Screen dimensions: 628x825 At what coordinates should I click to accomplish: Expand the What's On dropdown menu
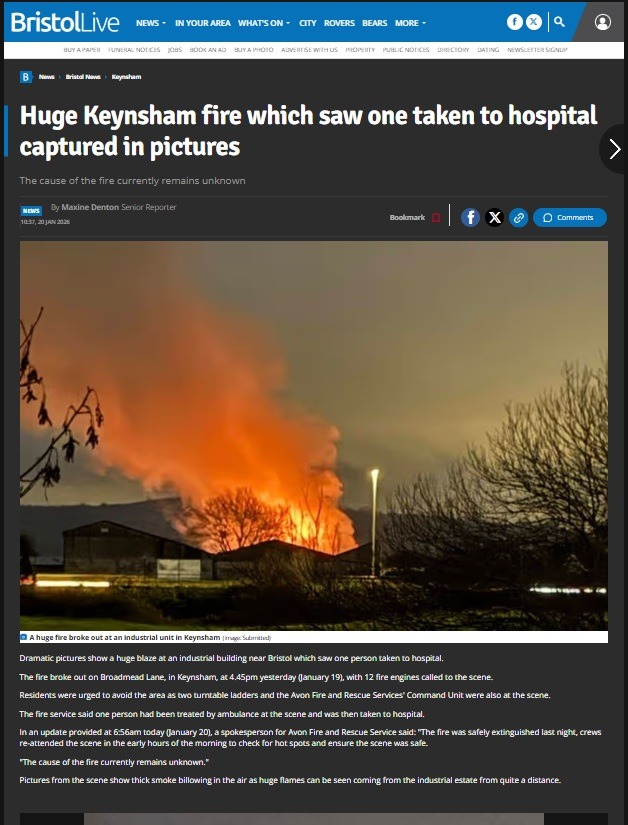click(264, 23)
